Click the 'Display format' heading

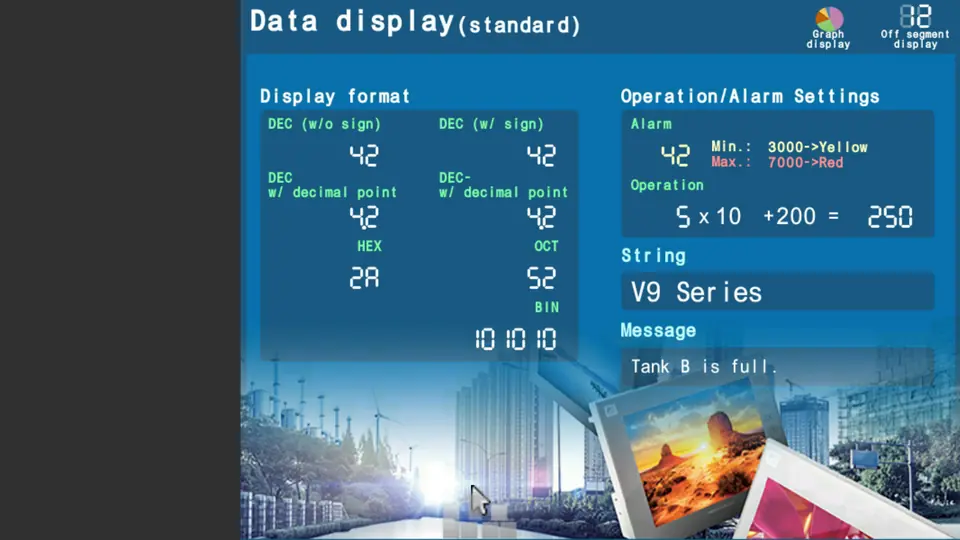[335, 96]
